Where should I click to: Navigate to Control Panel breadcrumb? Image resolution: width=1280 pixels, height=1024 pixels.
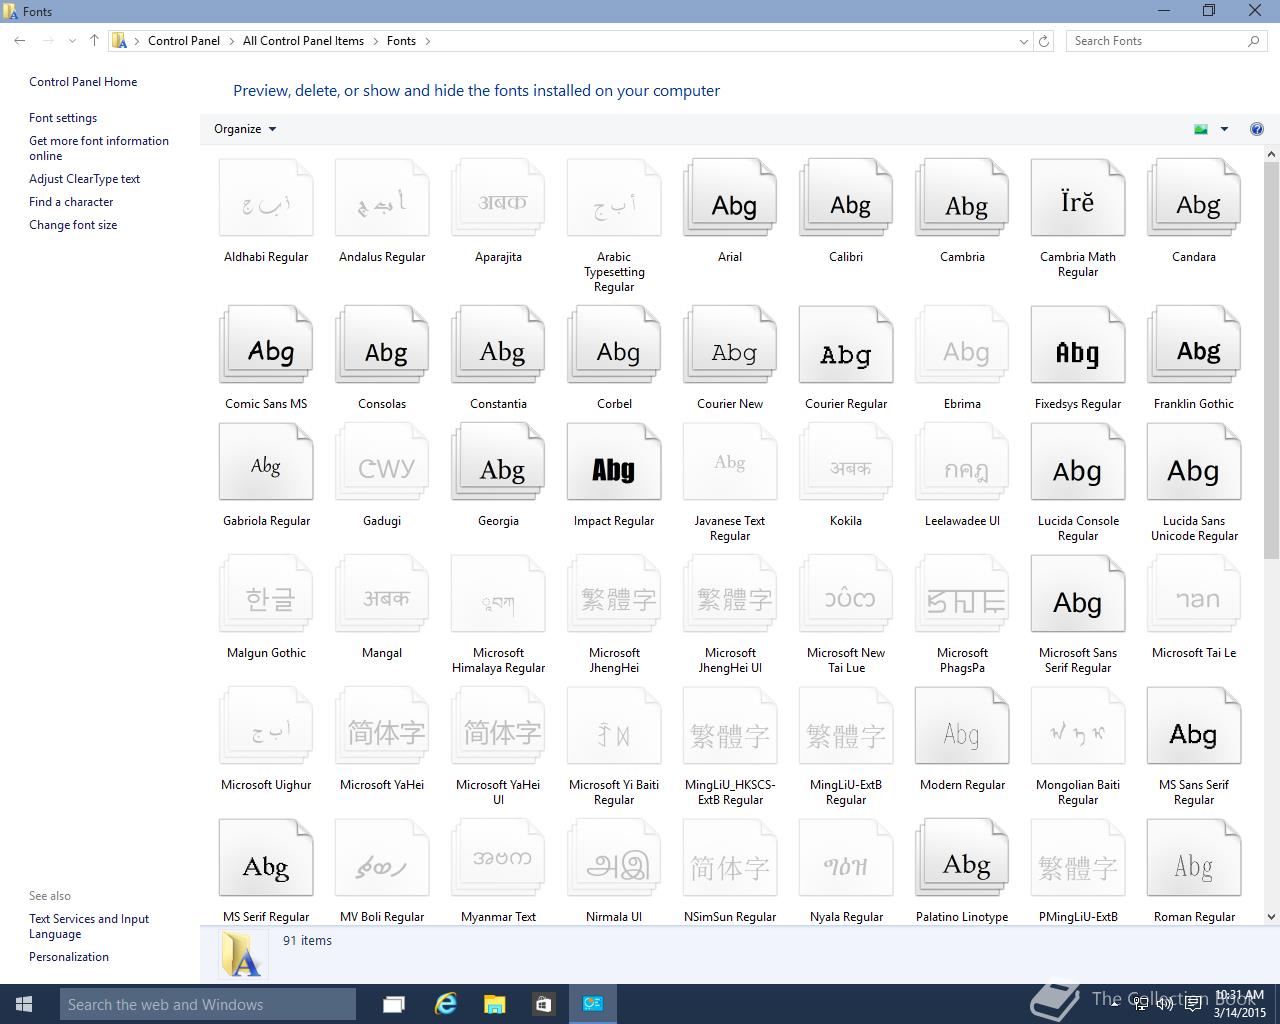(184, 41)
